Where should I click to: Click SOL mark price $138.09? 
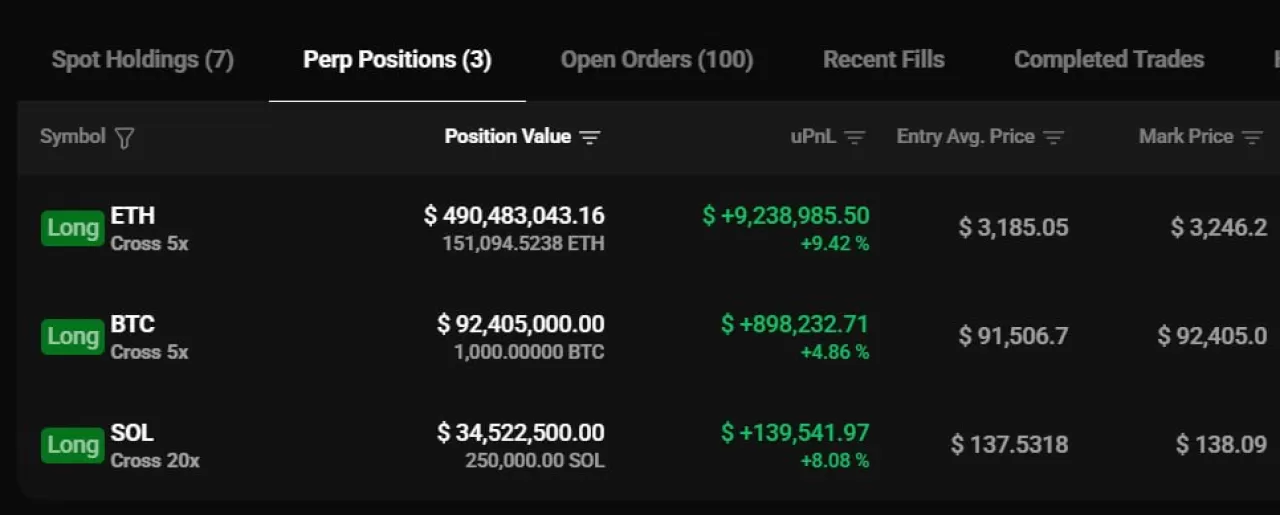pos(1221,444)
